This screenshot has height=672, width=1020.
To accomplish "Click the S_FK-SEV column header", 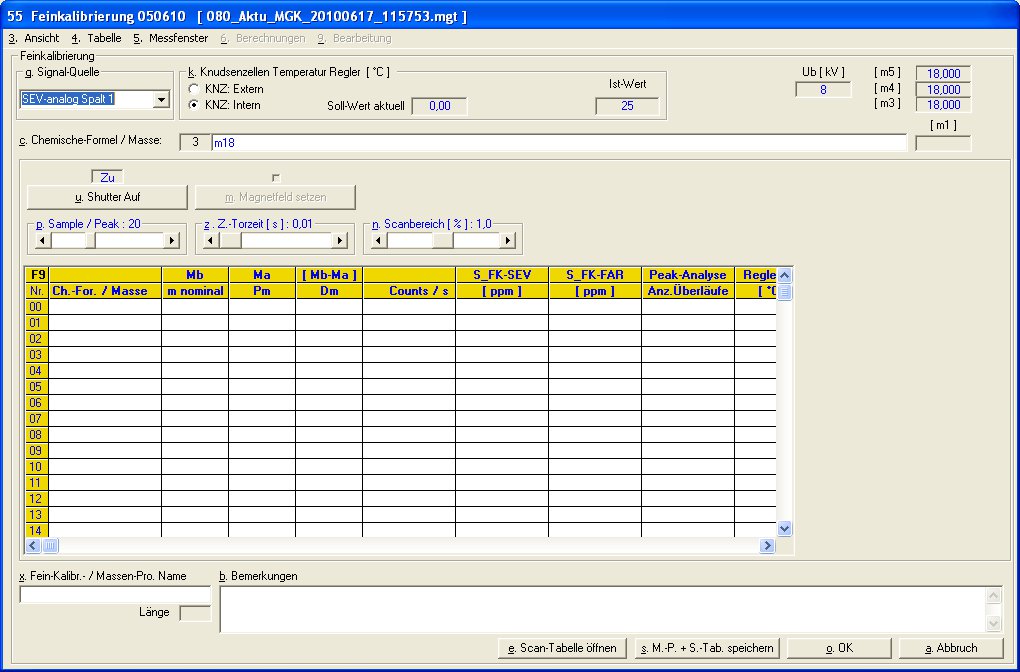I will (502, 275).
